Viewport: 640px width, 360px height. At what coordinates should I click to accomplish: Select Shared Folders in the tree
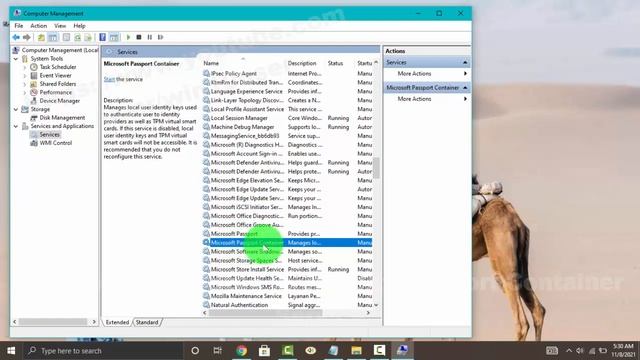click(x=58, y=84)
